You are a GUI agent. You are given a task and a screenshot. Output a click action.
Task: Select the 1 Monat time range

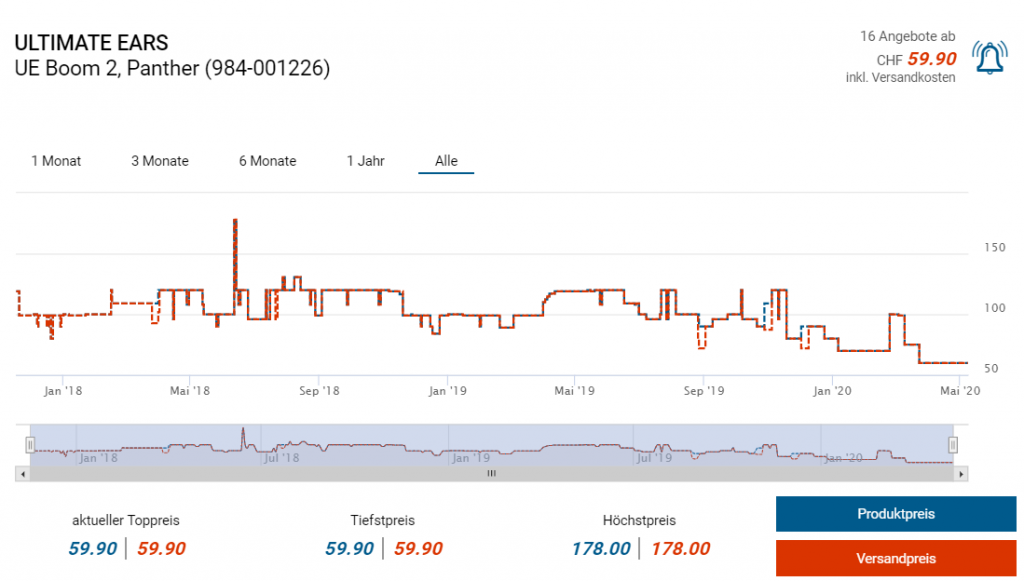tap(56, 161)
